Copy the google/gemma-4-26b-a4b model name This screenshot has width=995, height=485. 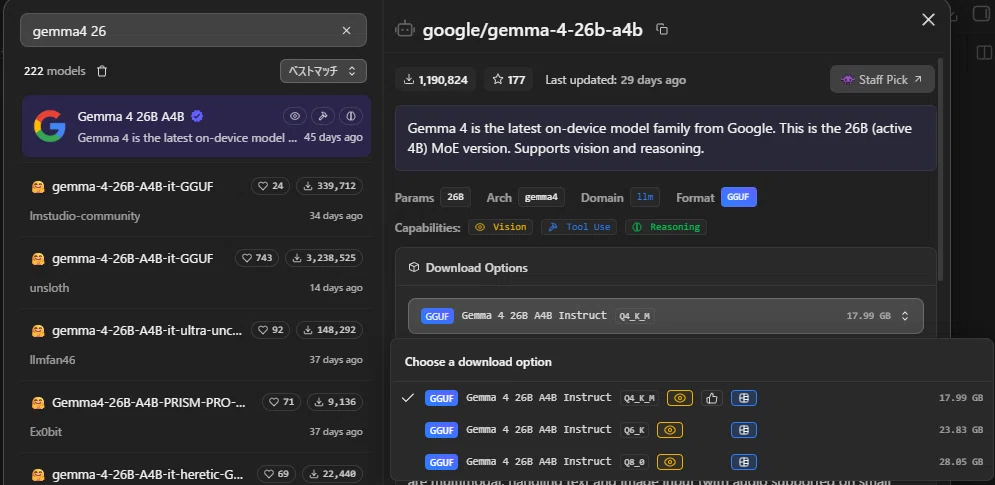[662, 29]
